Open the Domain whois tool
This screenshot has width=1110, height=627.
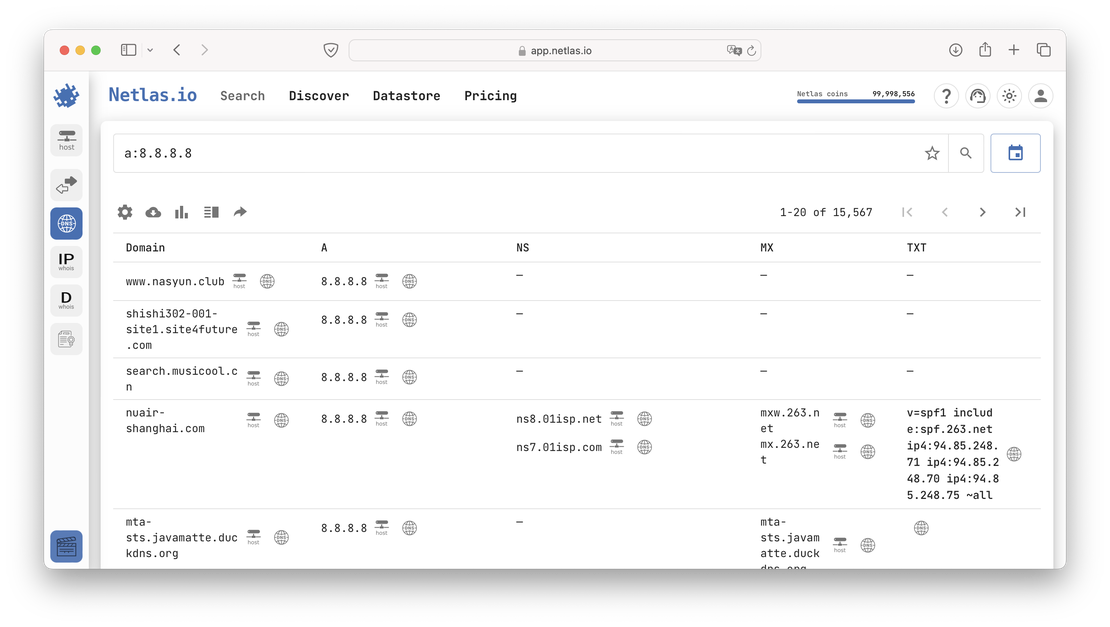[x=66, y=300]
